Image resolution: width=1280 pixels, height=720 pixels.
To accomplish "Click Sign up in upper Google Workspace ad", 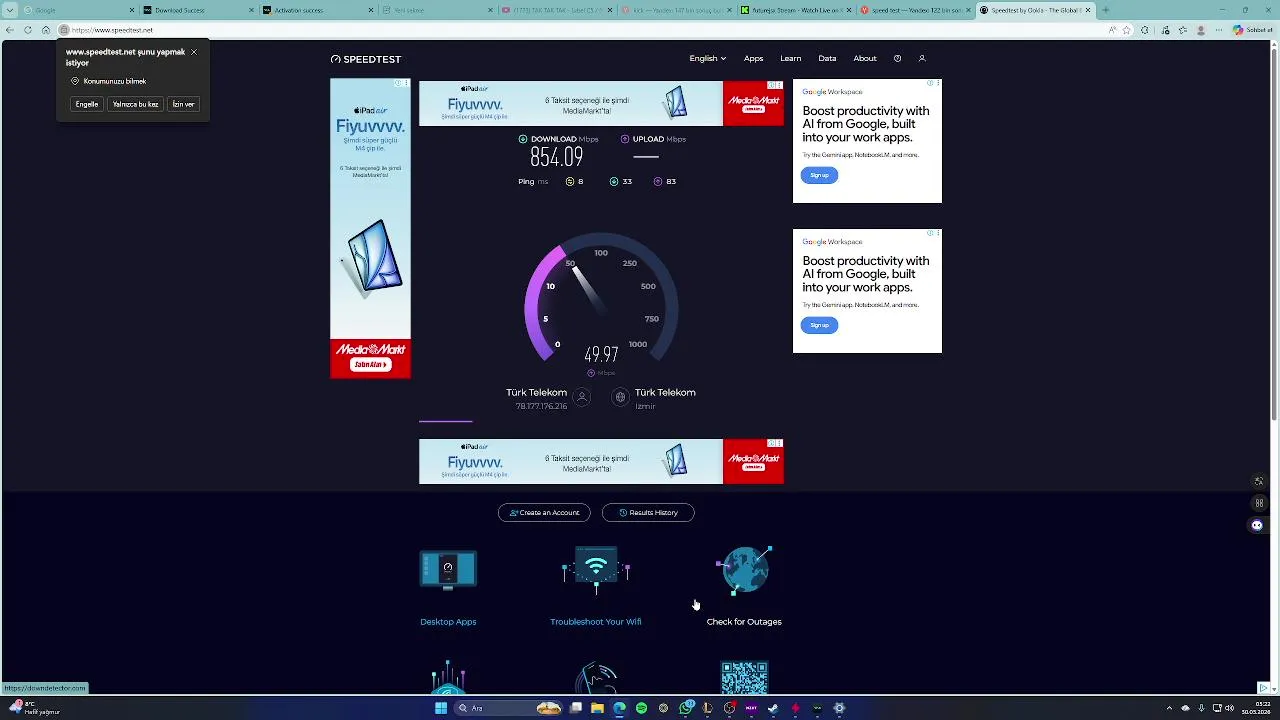I will click(x=819, y=175).
